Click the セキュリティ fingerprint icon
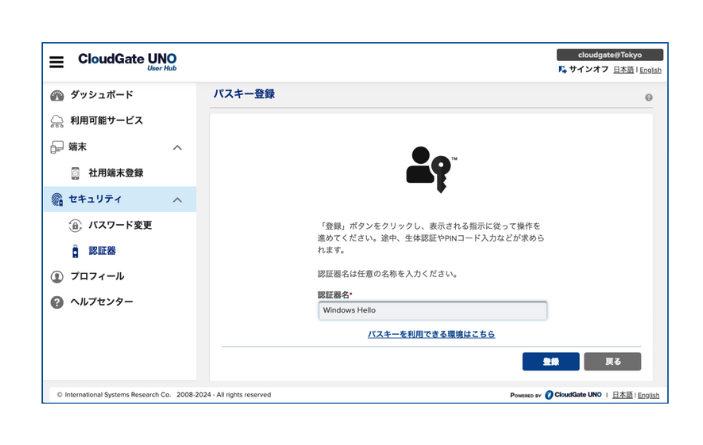 point(57,199)
